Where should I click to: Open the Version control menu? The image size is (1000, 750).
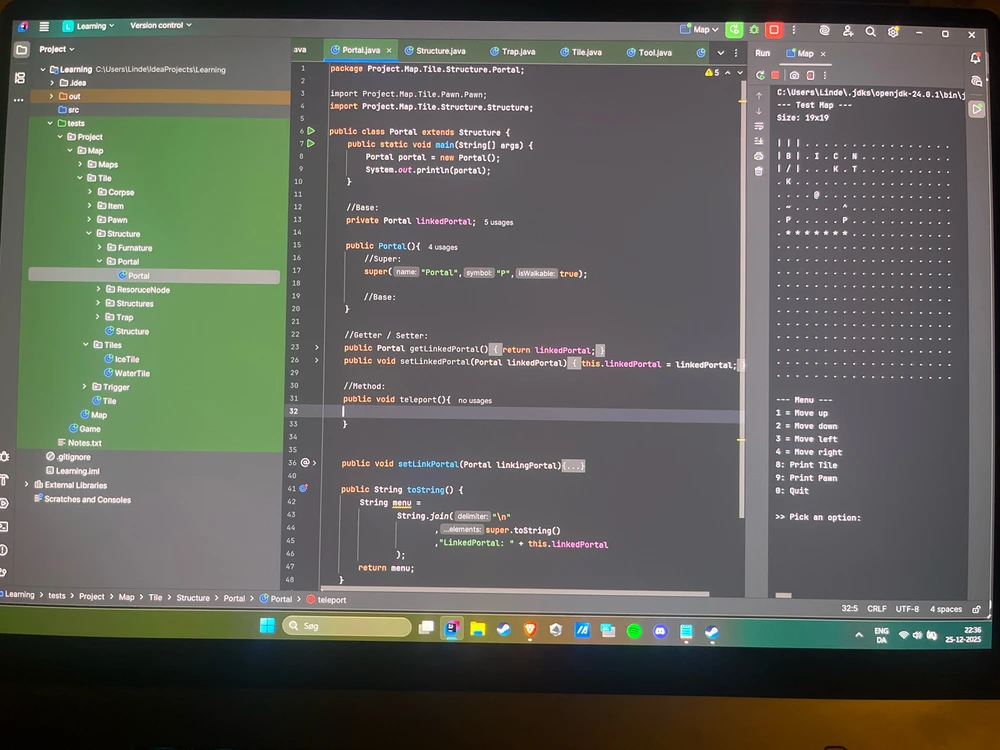coord(160,25)
